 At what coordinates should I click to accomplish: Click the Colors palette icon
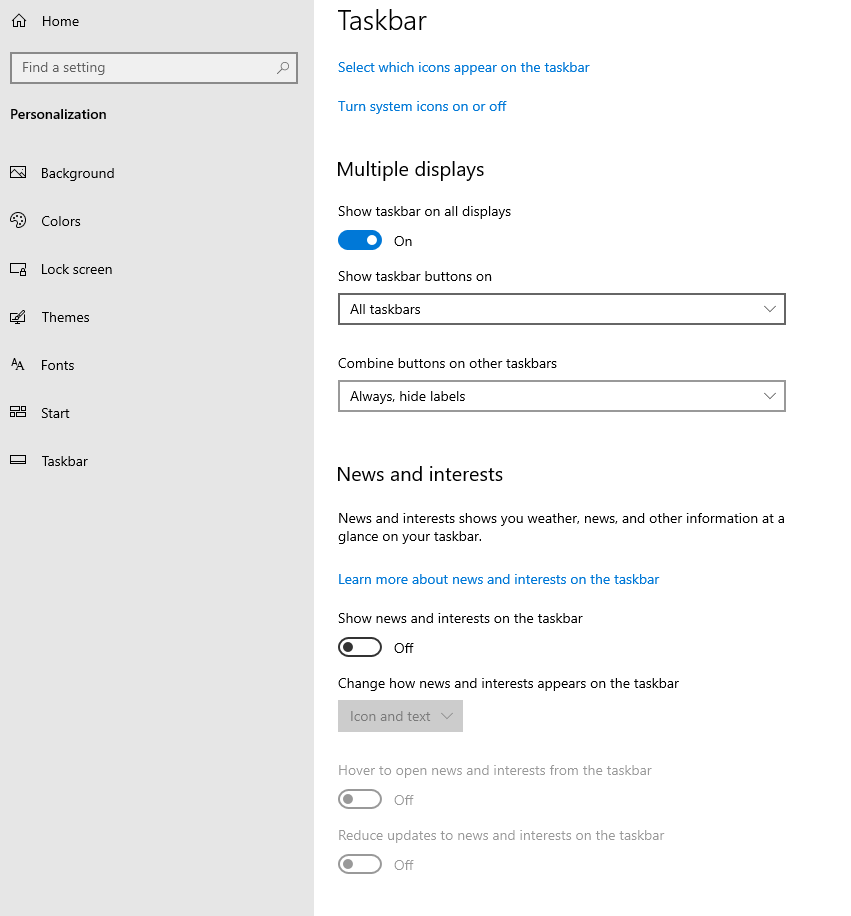click(18, 220)
